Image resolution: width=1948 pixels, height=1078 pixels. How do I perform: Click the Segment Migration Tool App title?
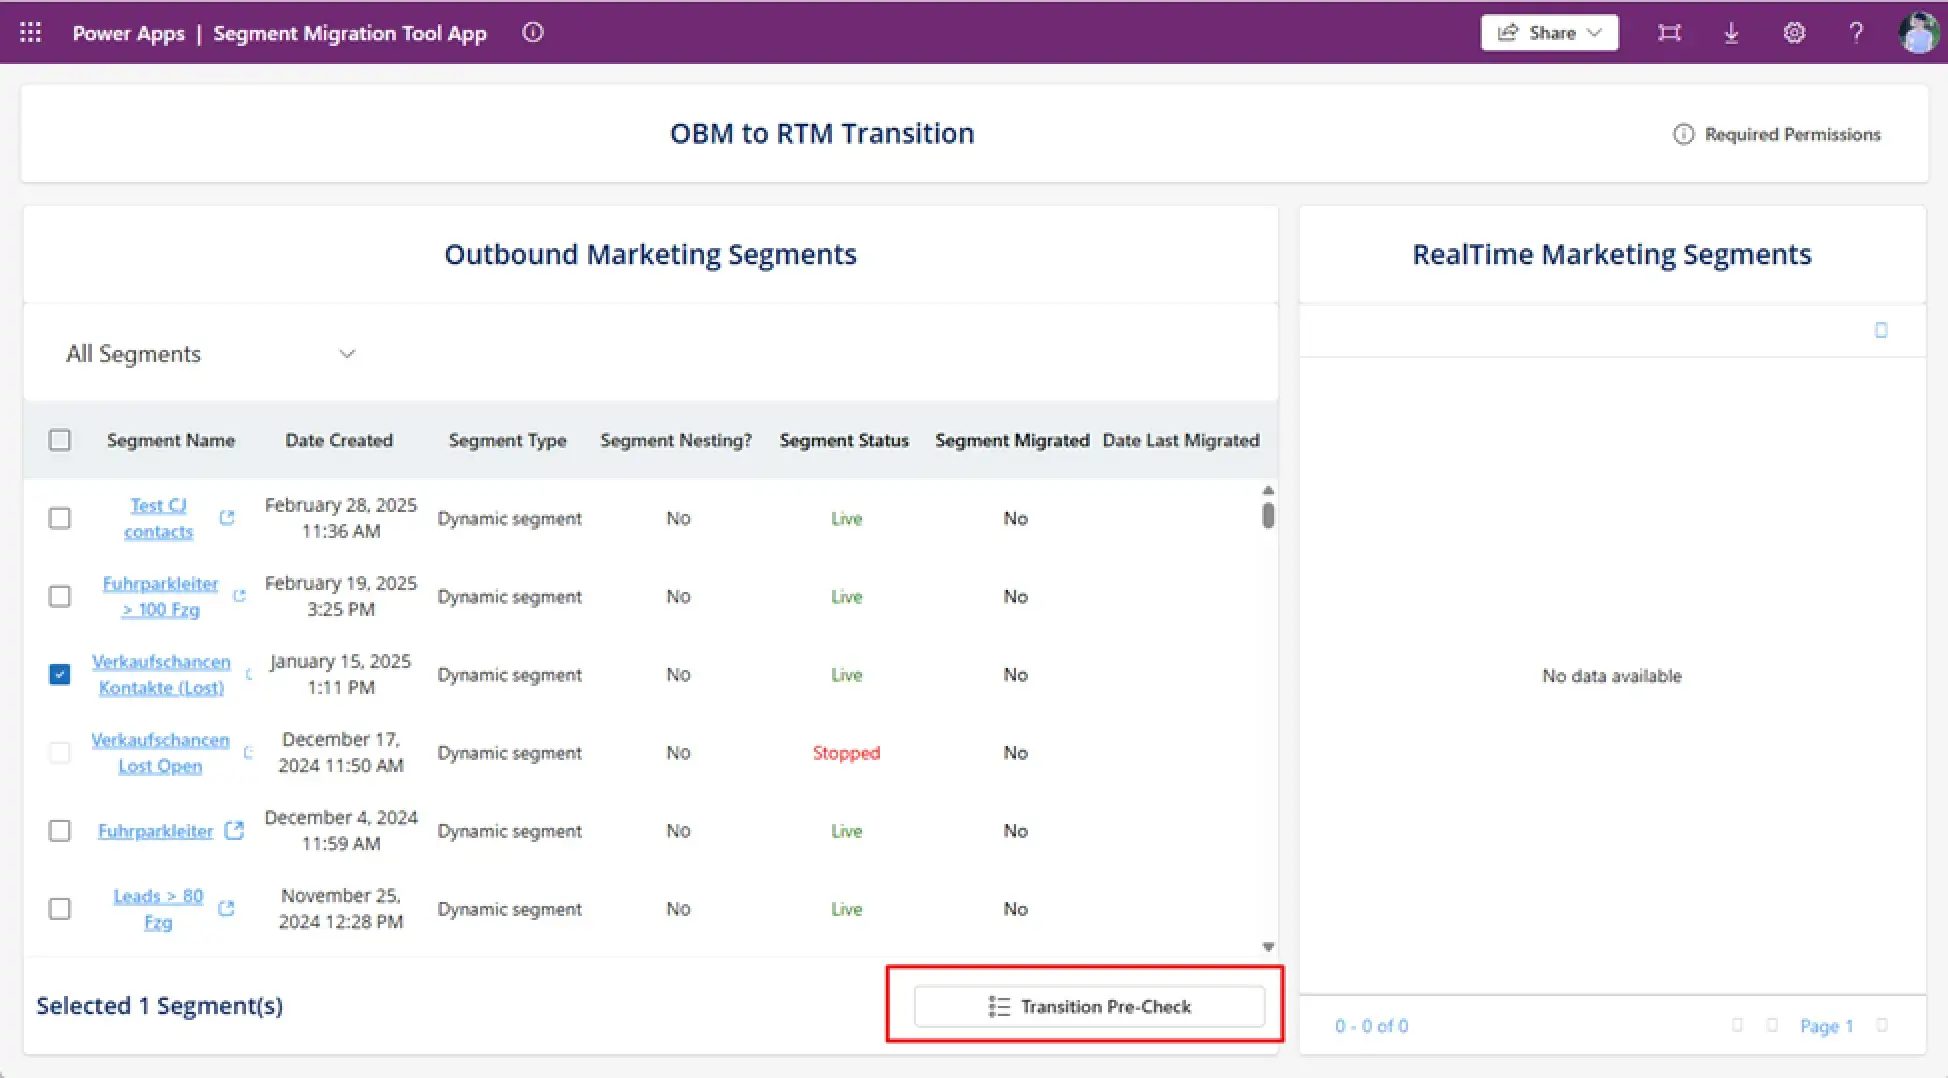[x=350, y=33]
